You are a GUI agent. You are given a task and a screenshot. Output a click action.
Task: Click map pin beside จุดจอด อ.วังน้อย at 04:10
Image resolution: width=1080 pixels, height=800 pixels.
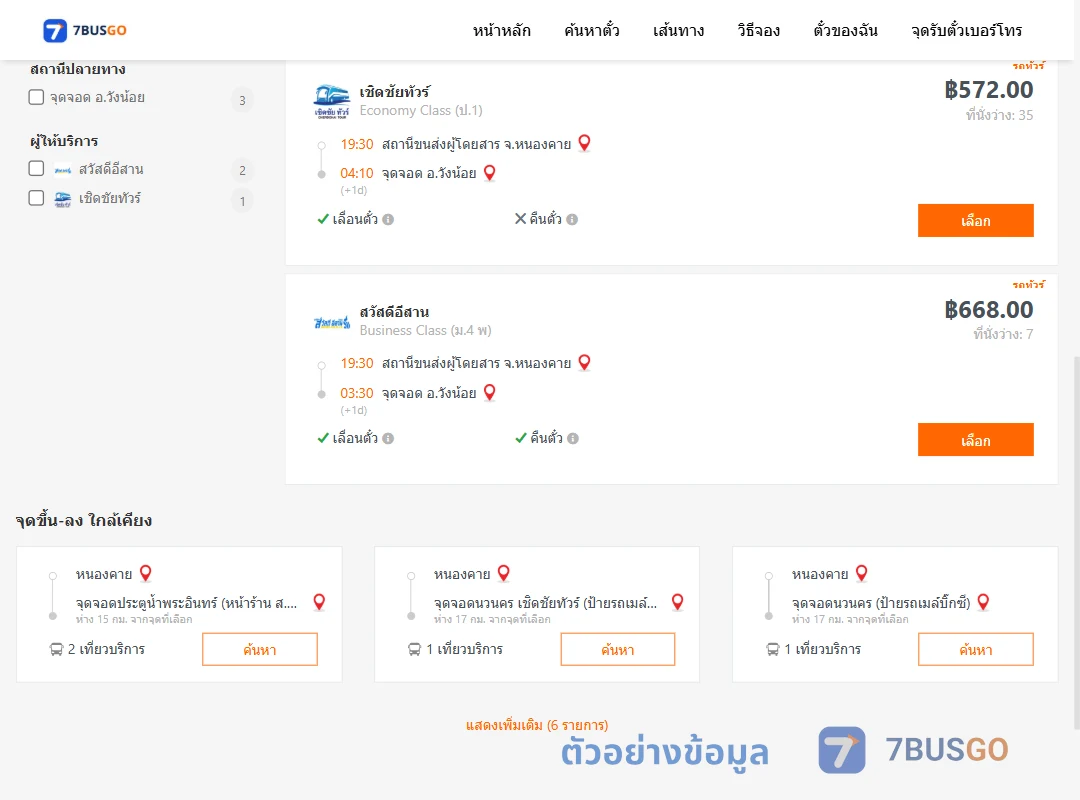point(490,173)
